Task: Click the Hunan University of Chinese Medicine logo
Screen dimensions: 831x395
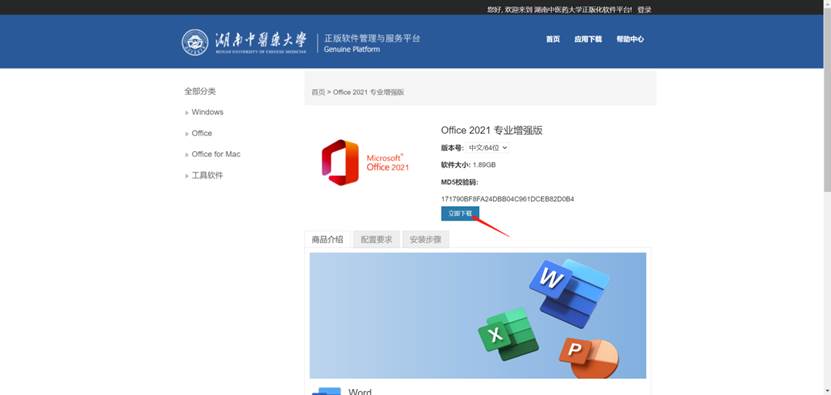Action: pos(244,42)
